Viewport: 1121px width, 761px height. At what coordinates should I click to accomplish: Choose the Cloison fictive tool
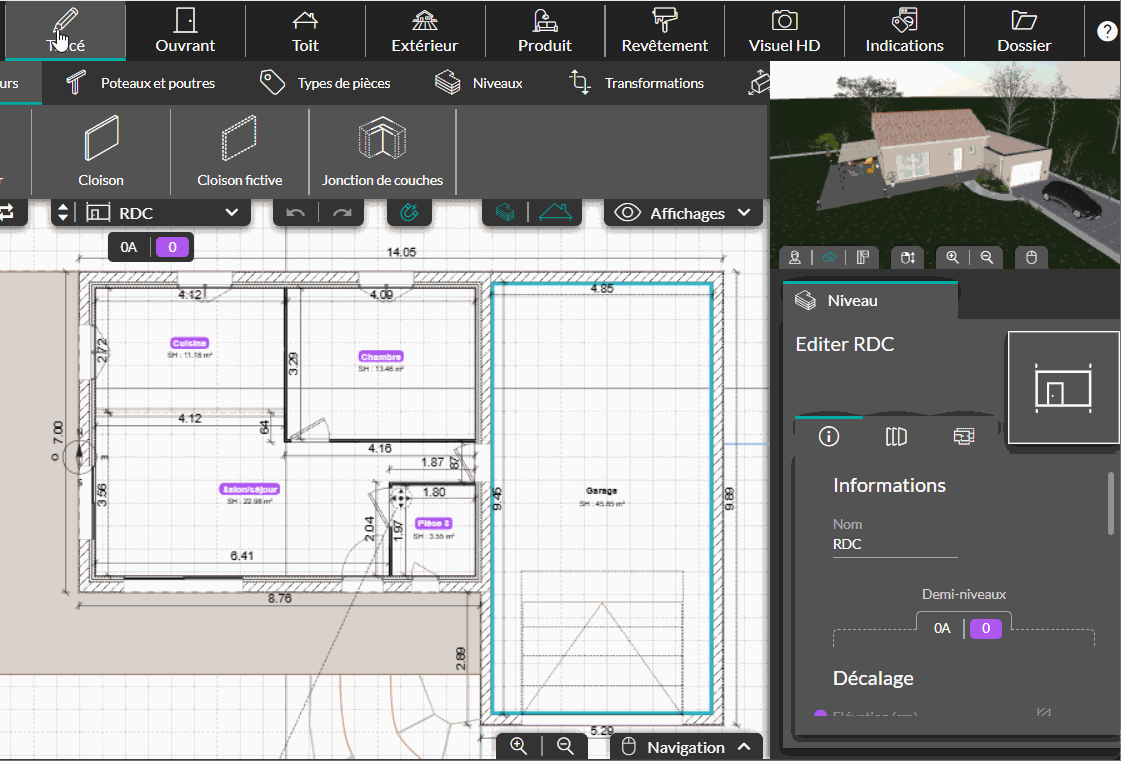239,151
